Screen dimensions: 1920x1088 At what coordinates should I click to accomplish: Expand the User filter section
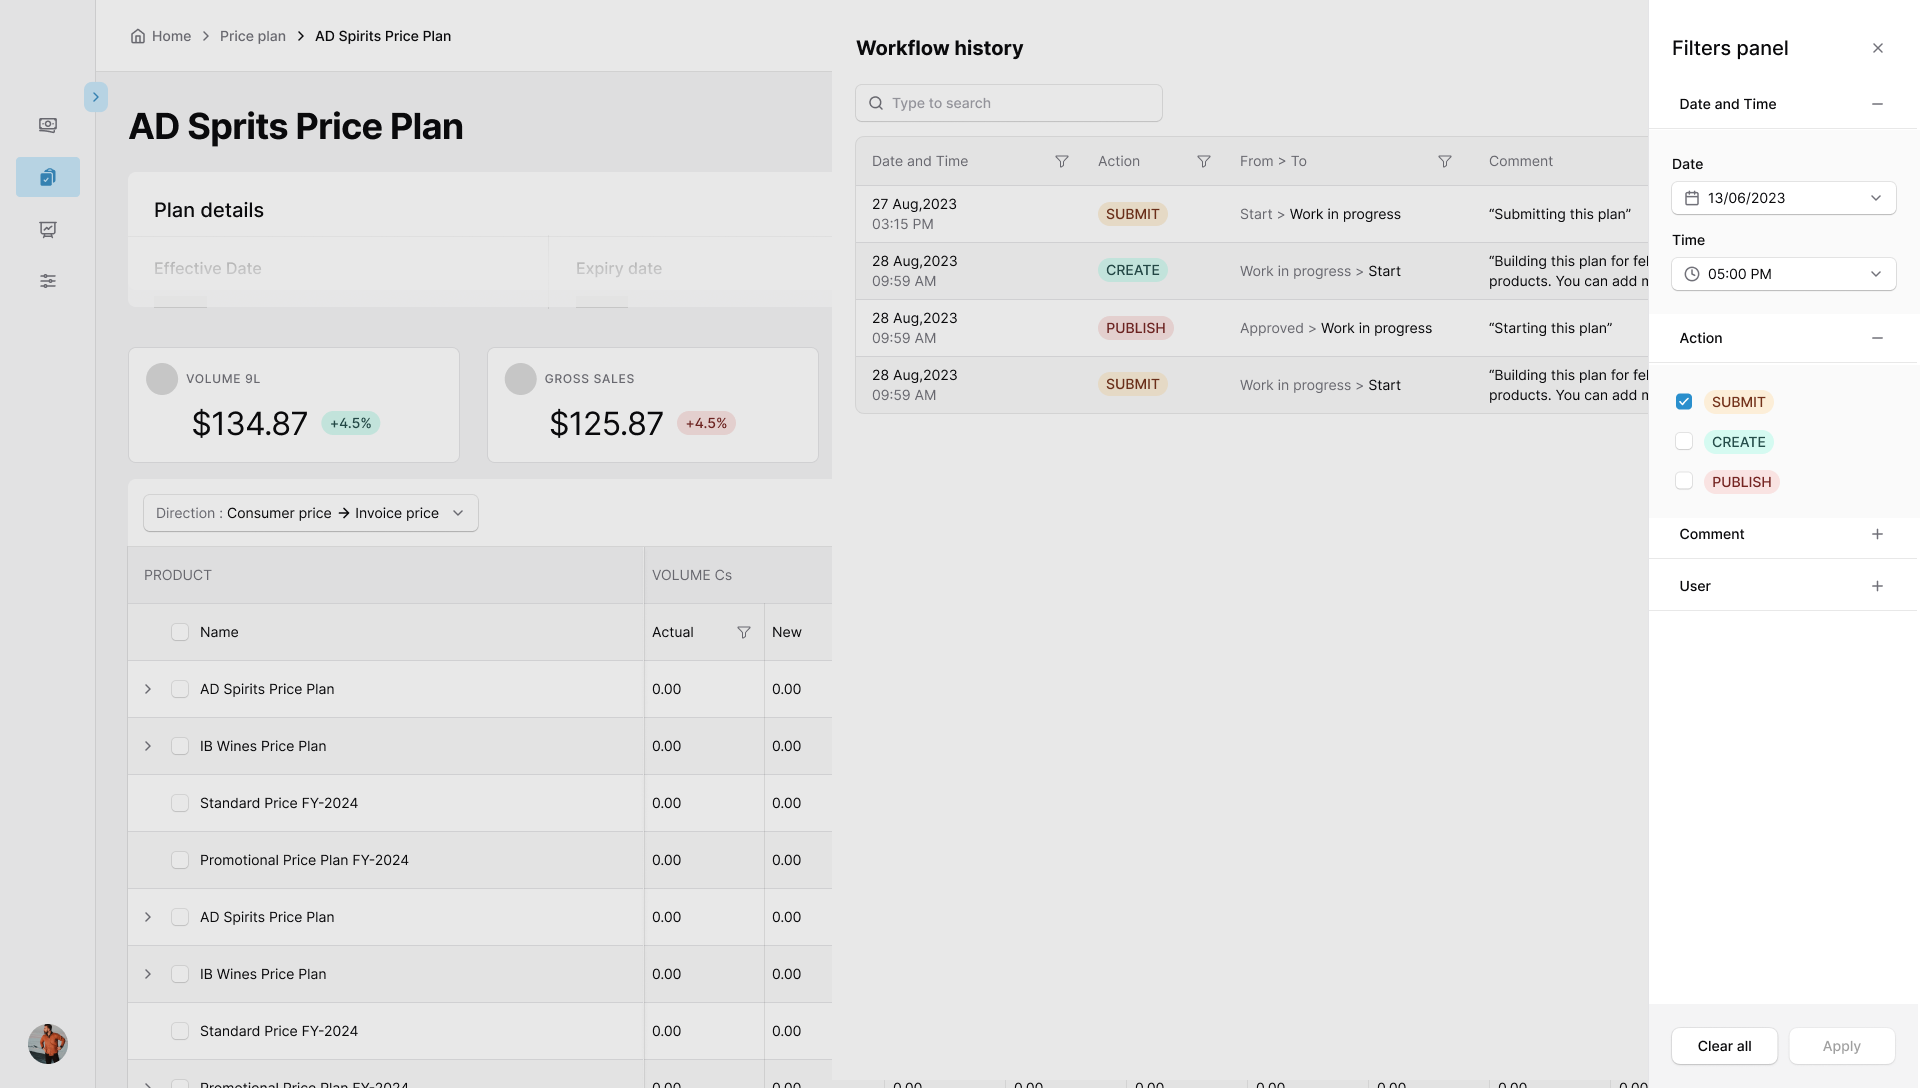(1877, 586)
